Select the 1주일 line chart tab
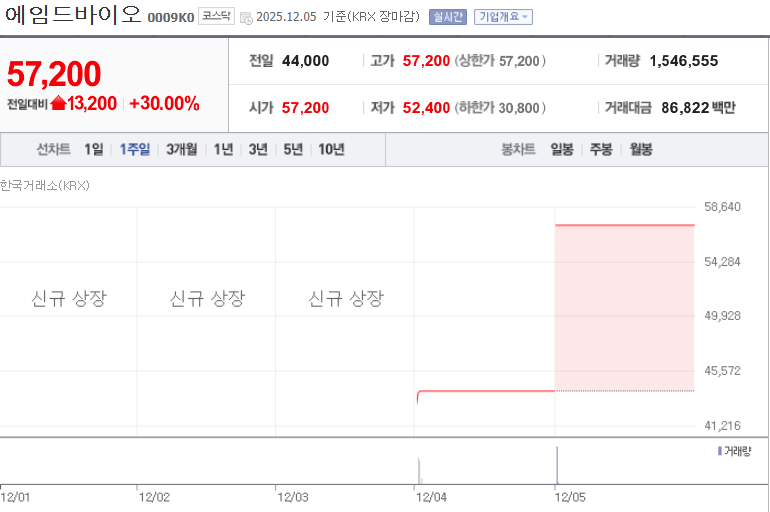This screenshot has height=512, width=770. click(135, 149)
